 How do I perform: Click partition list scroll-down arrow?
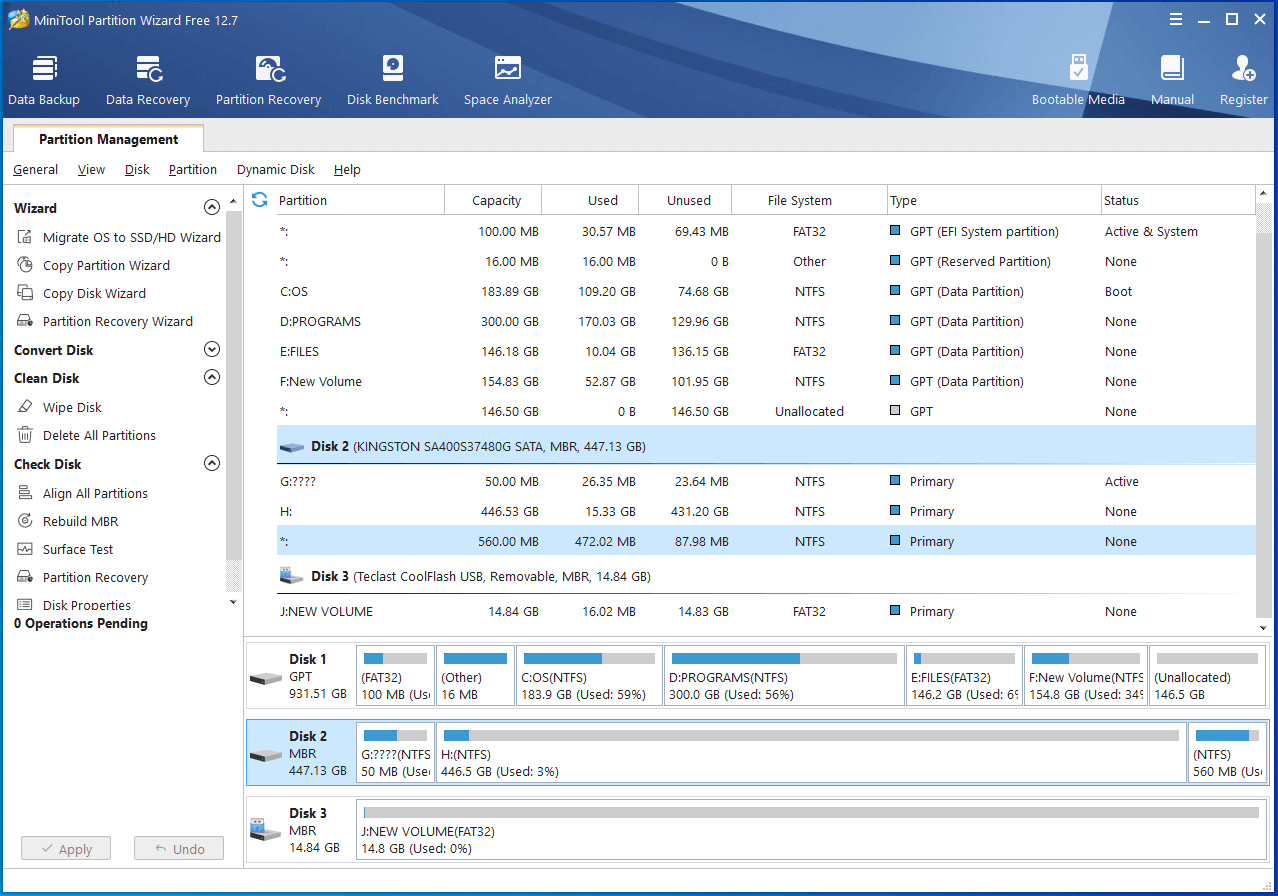[x=1264, y=627]
